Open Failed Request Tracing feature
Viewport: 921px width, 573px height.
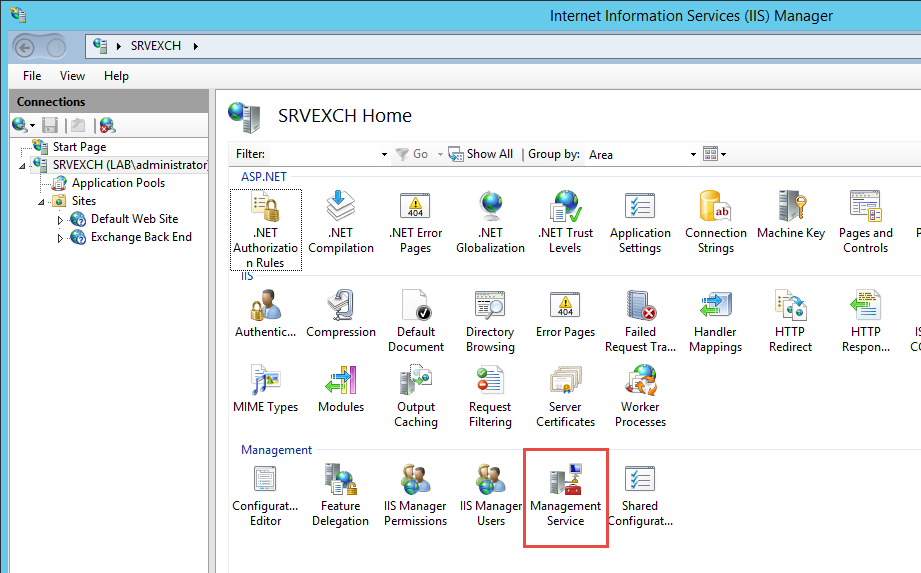pos(640,321)
